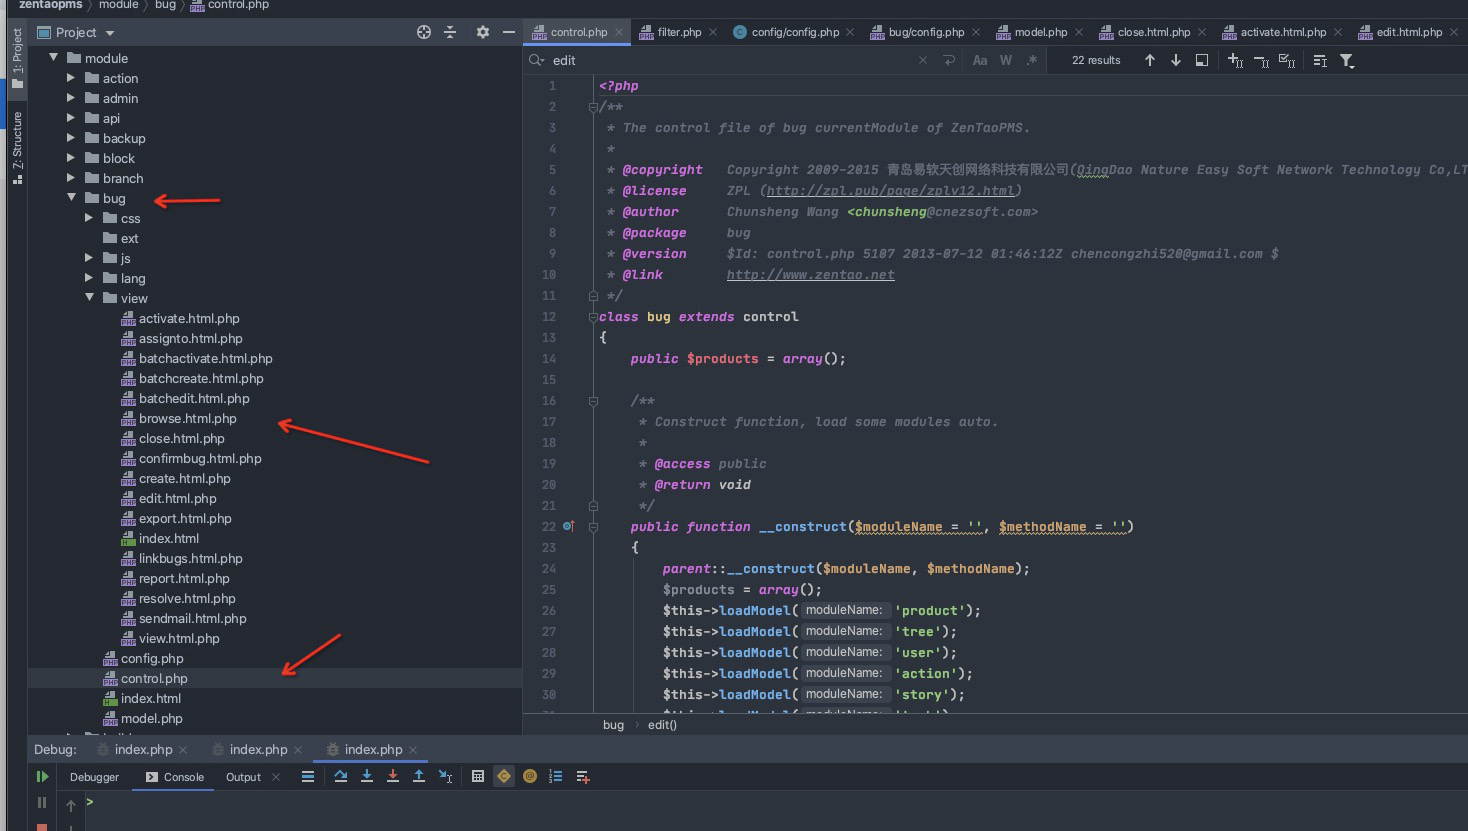Image resolution: width=1468 pixels, height=831 pixels.
Task: Toggle Regex (.*) in find bar
Action: coord(1032,60)
